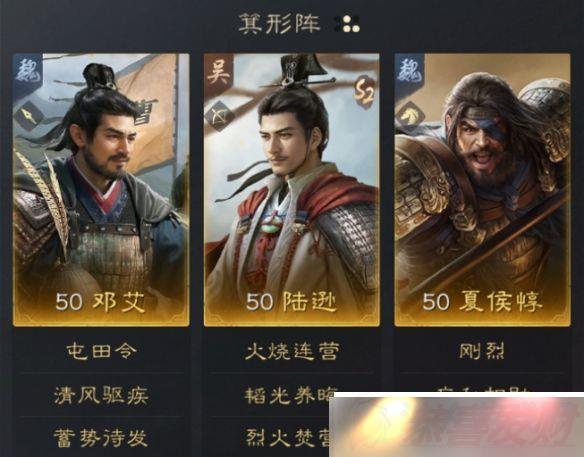Screen dimensions: 584x457
Task: Open the 邓艾 hero card portrait
Action: coord(101,190)
